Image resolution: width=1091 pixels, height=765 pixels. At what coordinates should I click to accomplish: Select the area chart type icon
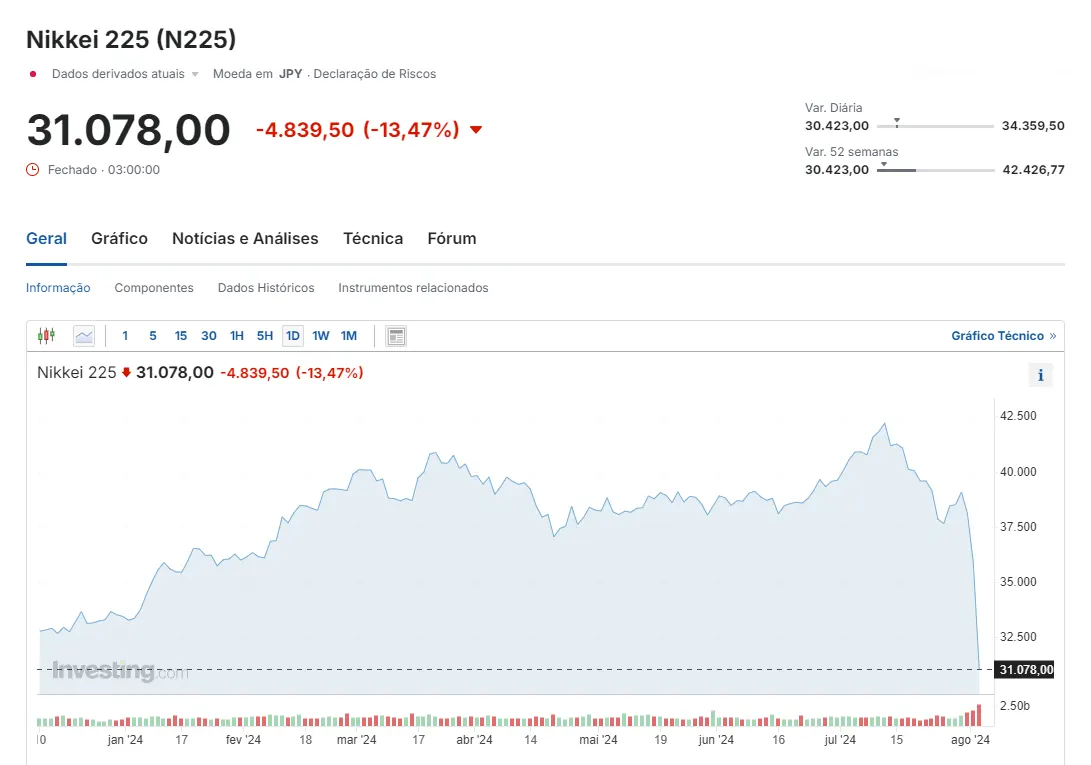[x=84, y=336]
